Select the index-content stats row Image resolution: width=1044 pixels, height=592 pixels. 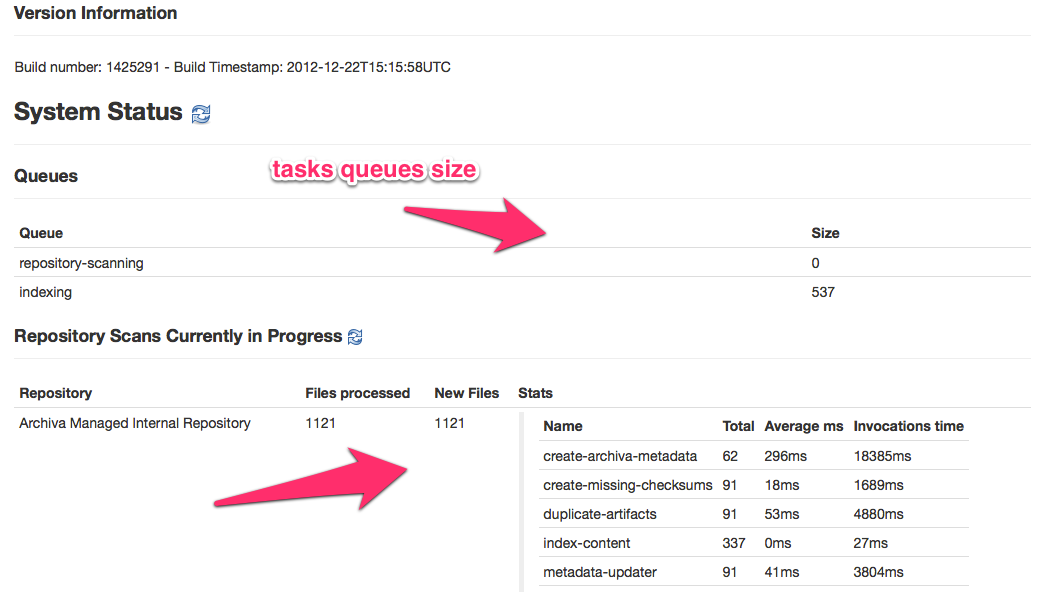tap(587, 543)
